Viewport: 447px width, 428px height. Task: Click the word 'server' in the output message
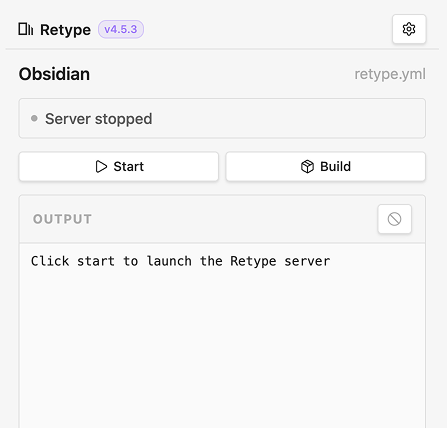click(307, 261)
